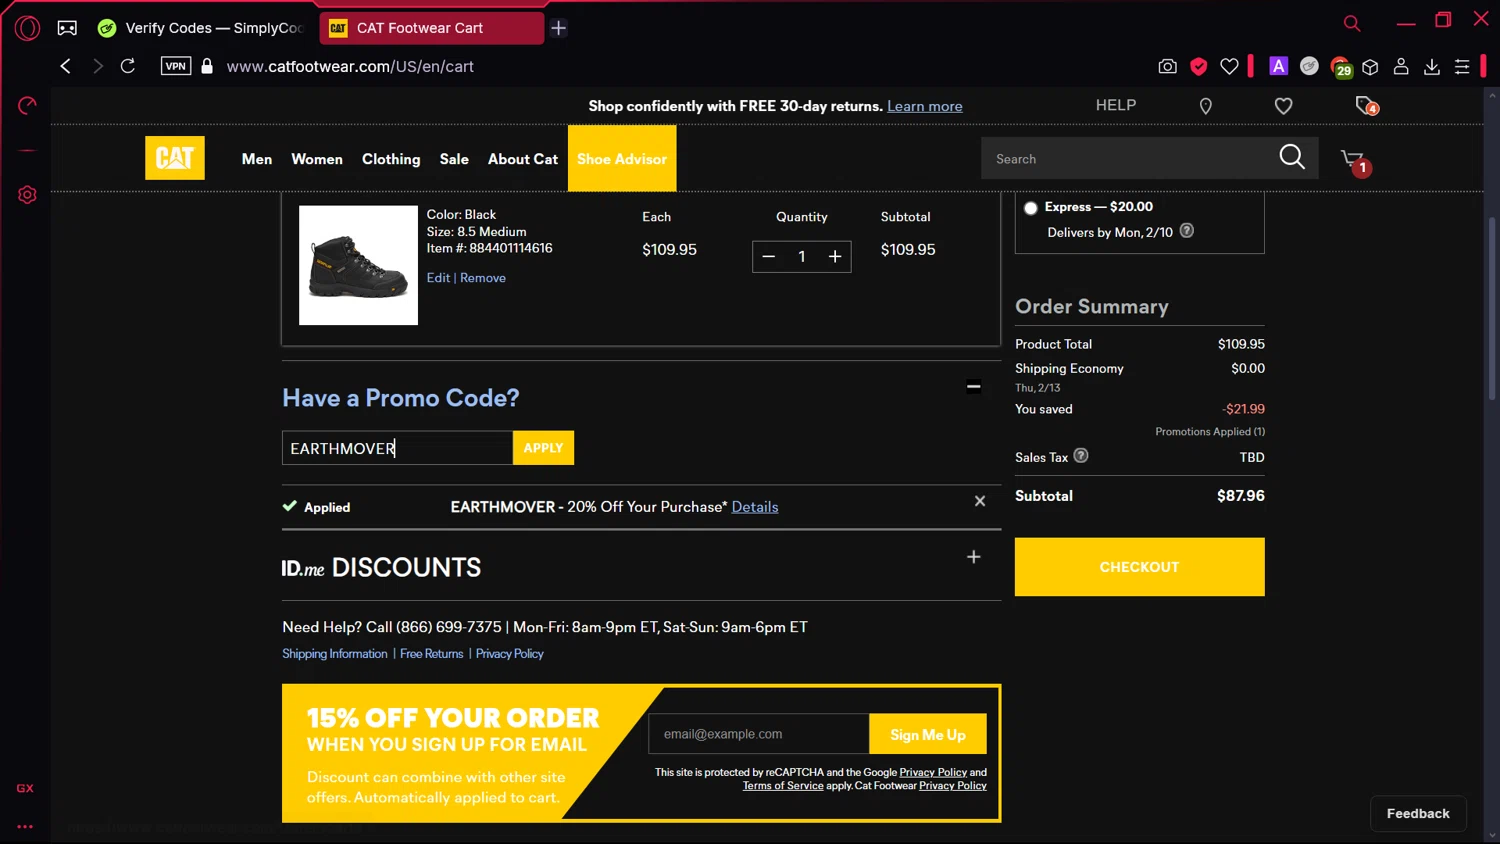Remove the EARTHMOVER applied promotion
Viewport: 1500px width, 844px height.
(980, 501)
